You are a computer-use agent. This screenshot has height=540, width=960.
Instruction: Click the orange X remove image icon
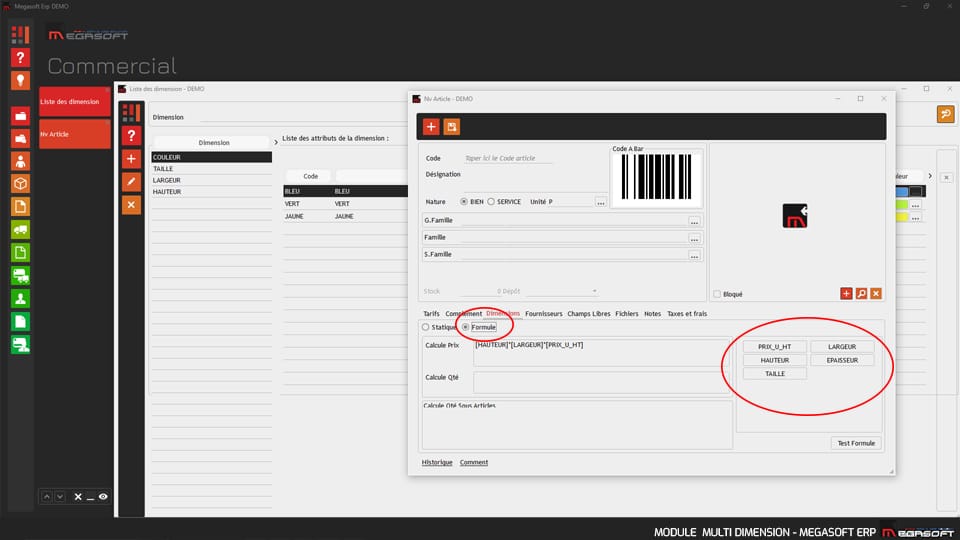[876, 293]
